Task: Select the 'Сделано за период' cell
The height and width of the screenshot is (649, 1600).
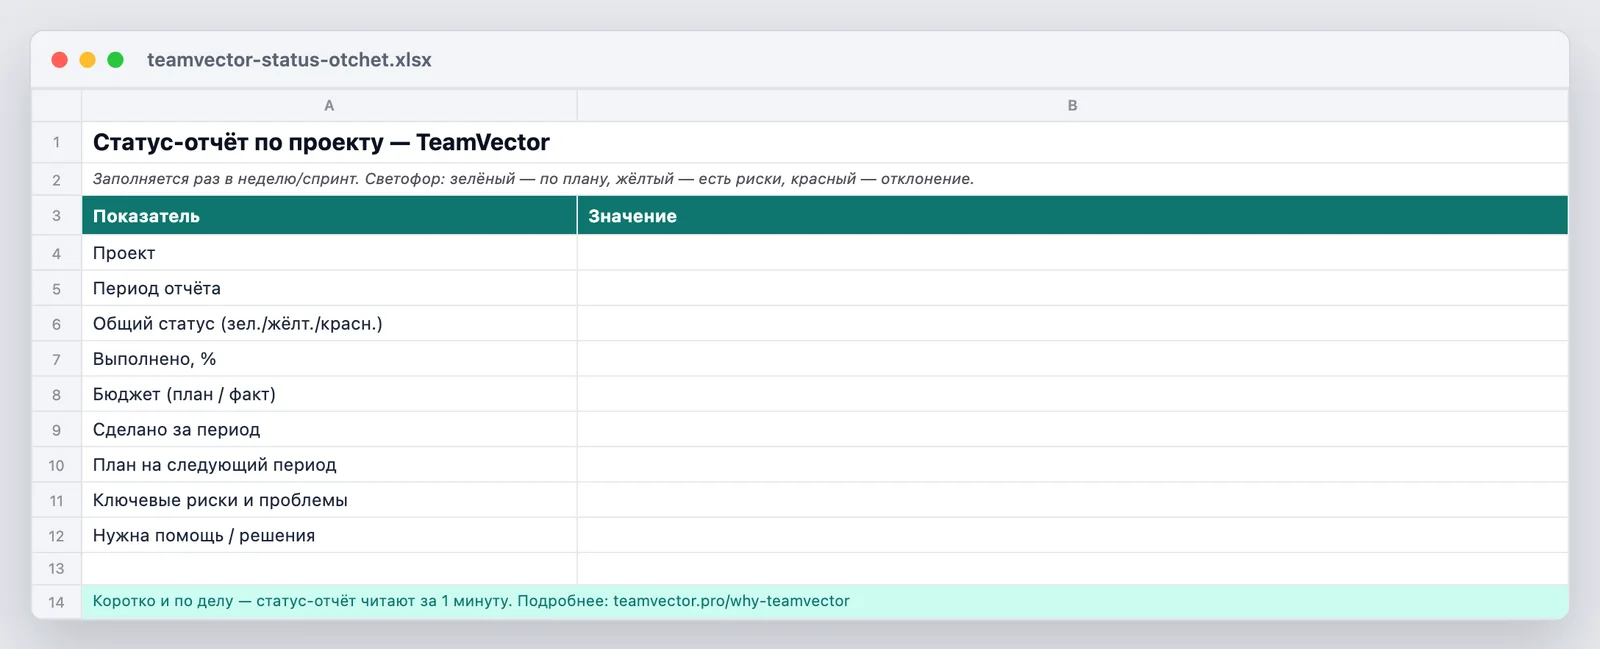Action: click(x=329, y=429)
